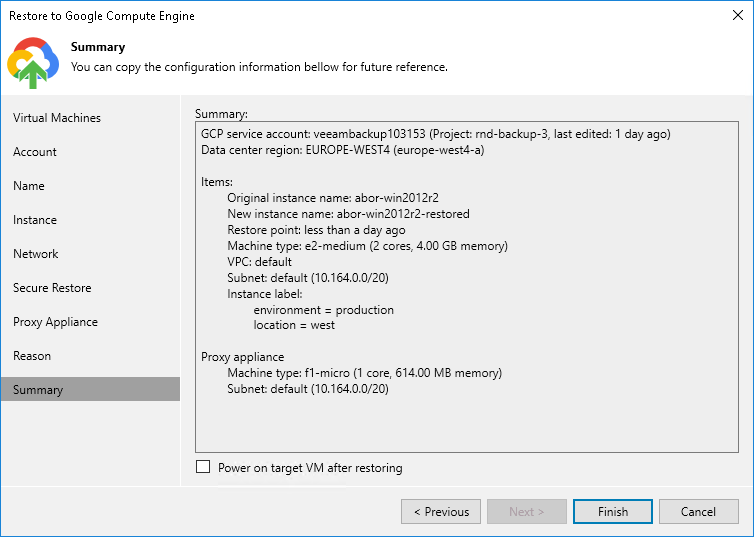Click the Google Cloud restore wizard icon
The height and width of the screenshot is (537, 754).
tap(32, 62)
